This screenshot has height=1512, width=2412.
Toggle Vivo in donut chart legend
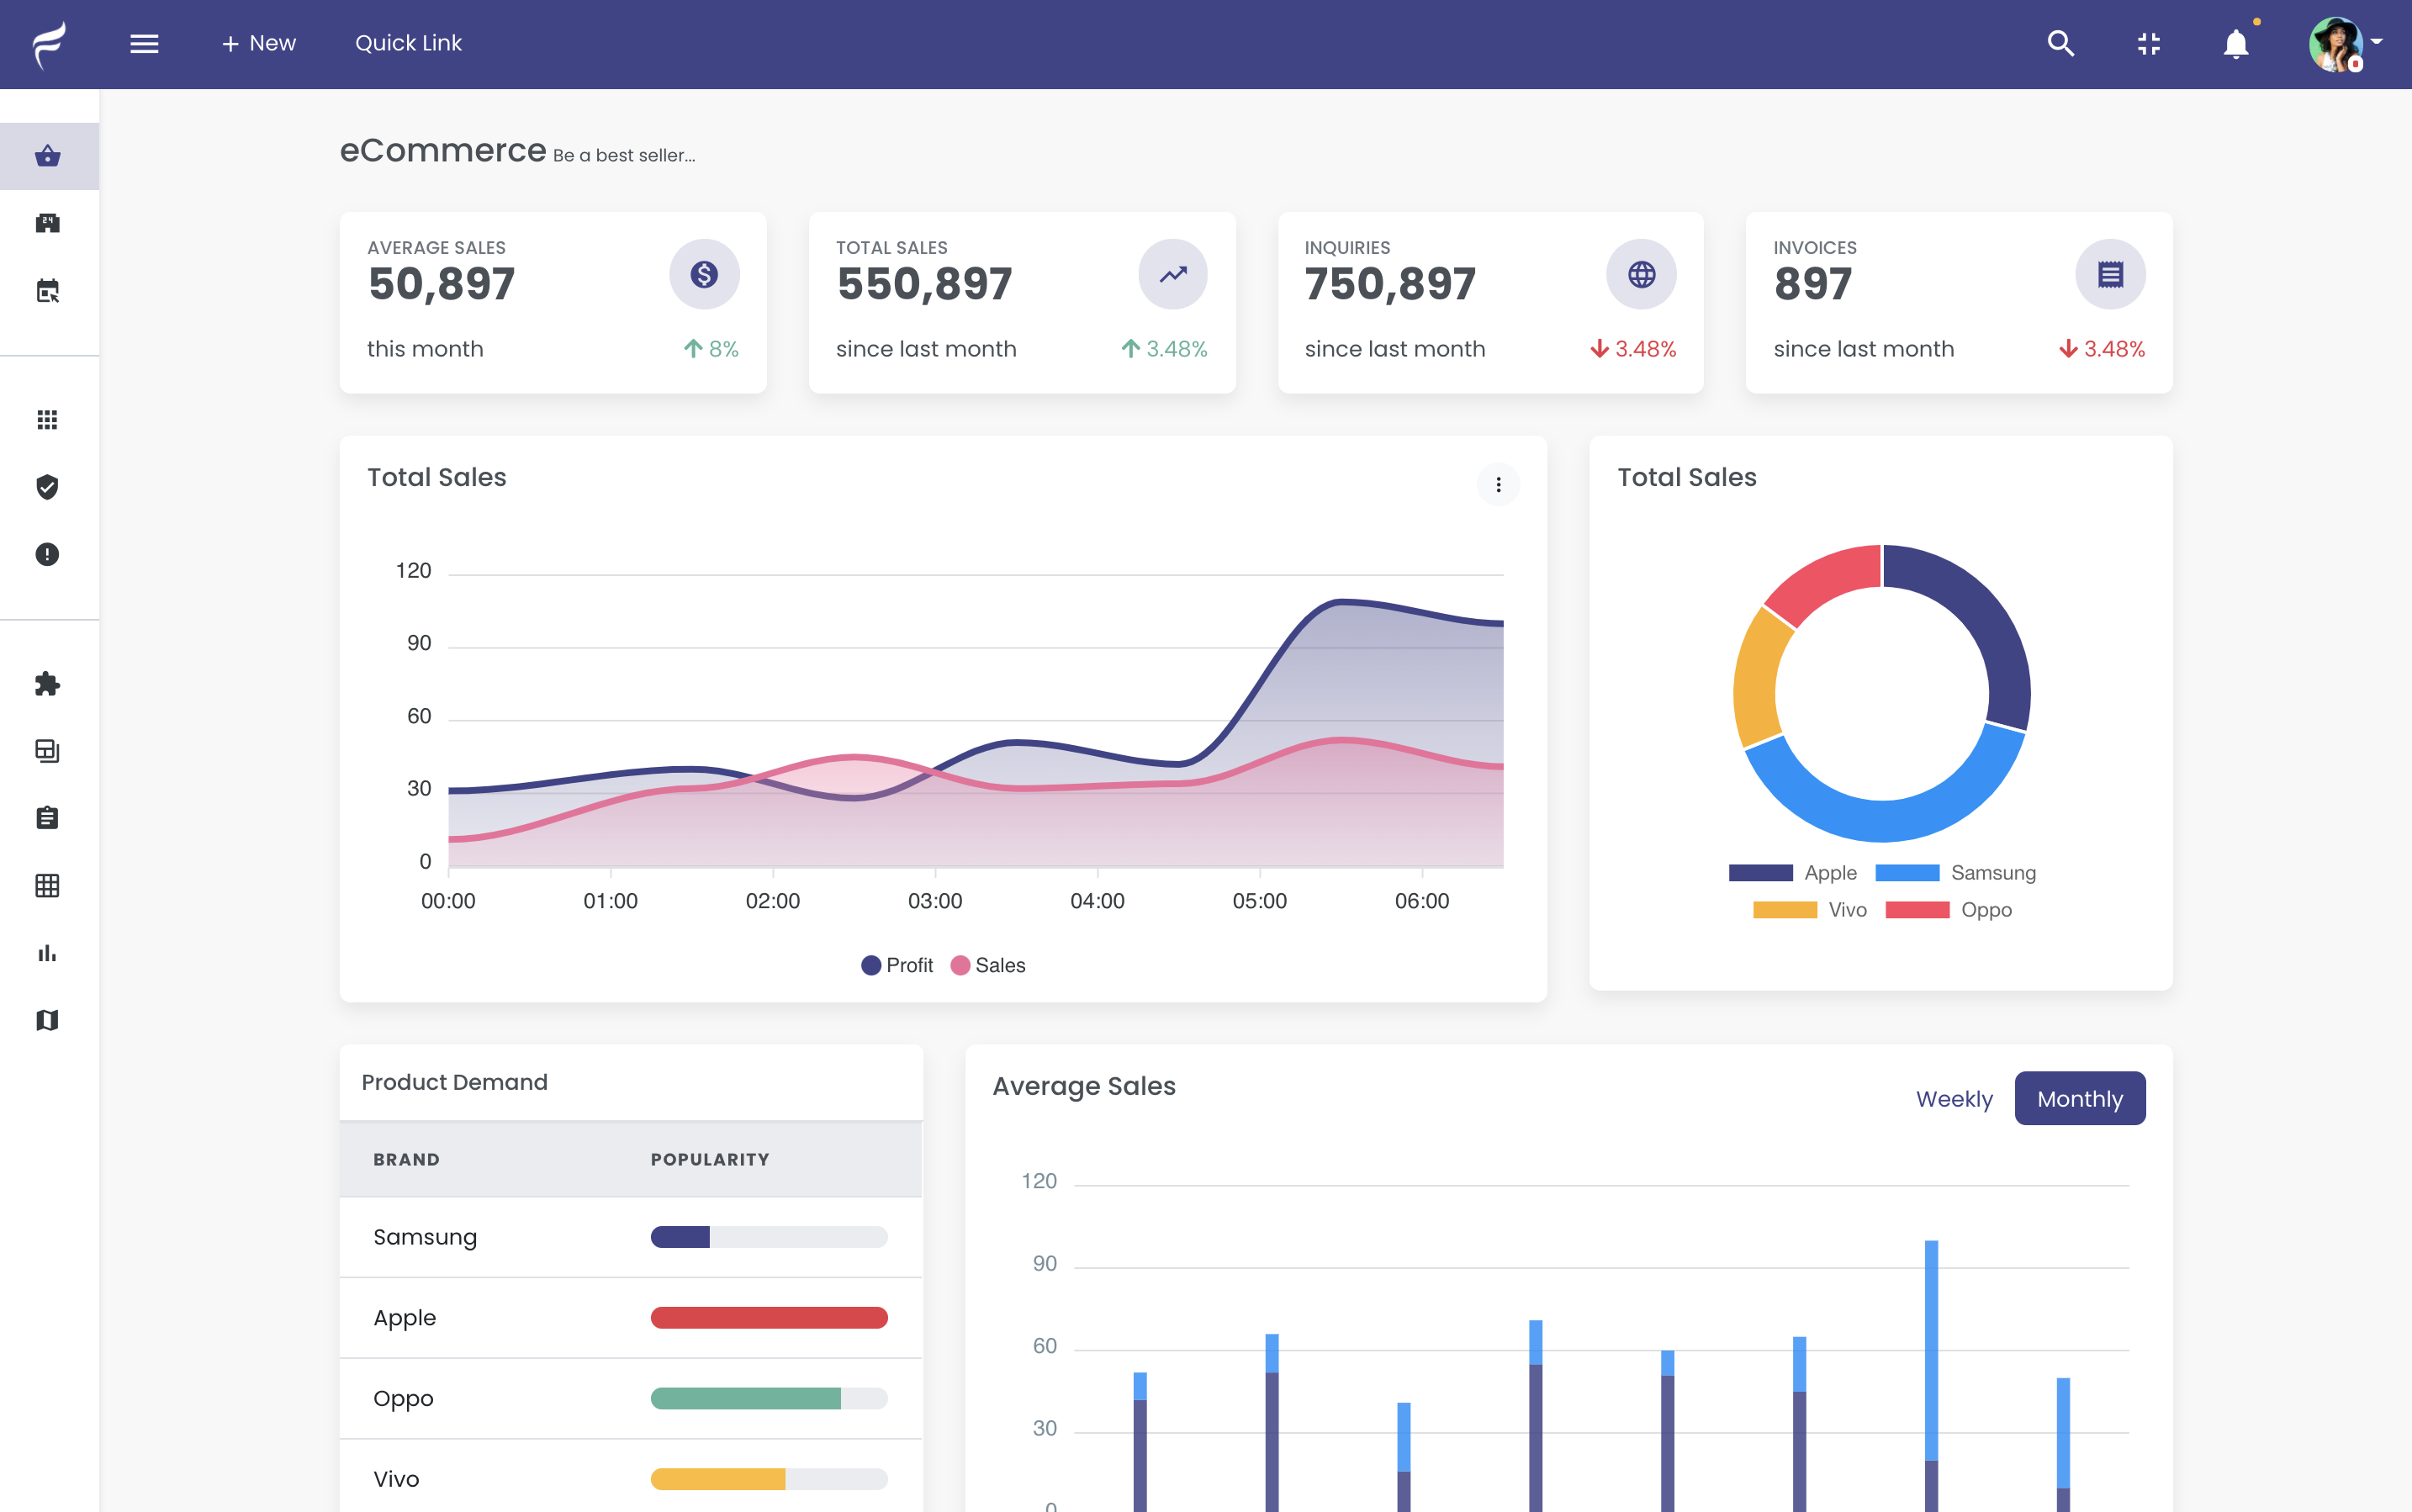pos(1810,909)
